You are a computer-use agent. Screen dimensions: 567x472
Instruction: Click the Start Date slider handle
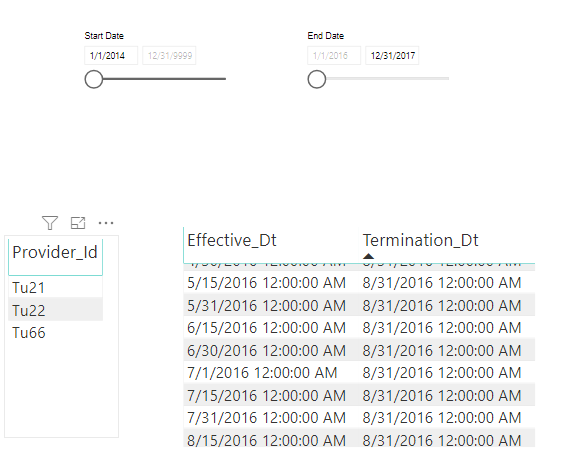point(94,79)
